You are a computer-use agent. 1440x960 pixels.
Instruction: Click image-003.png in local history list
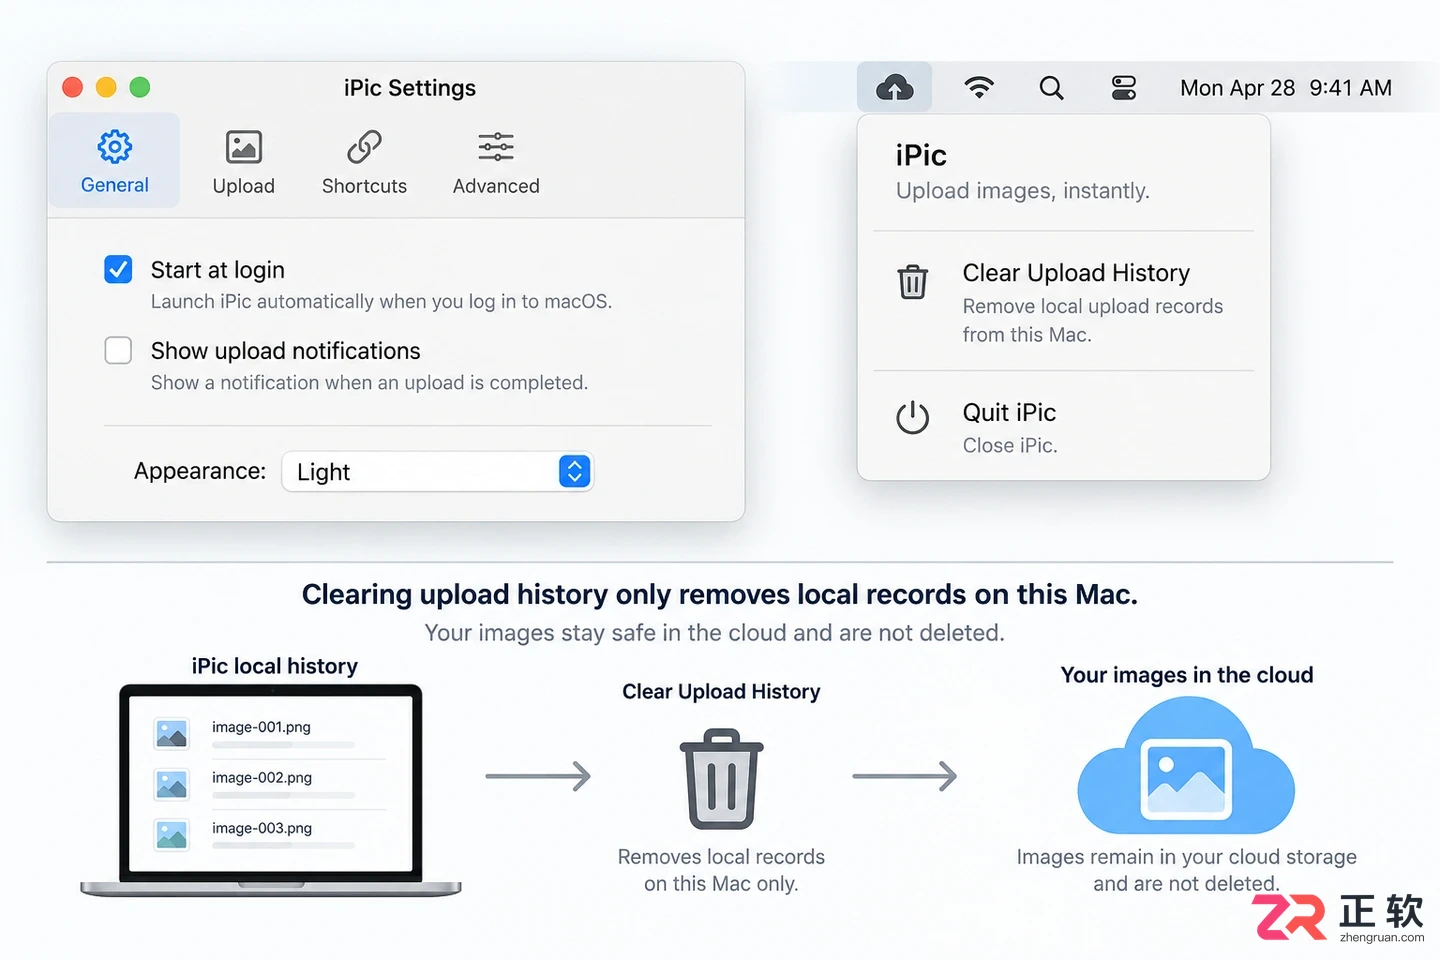point(262,828)
